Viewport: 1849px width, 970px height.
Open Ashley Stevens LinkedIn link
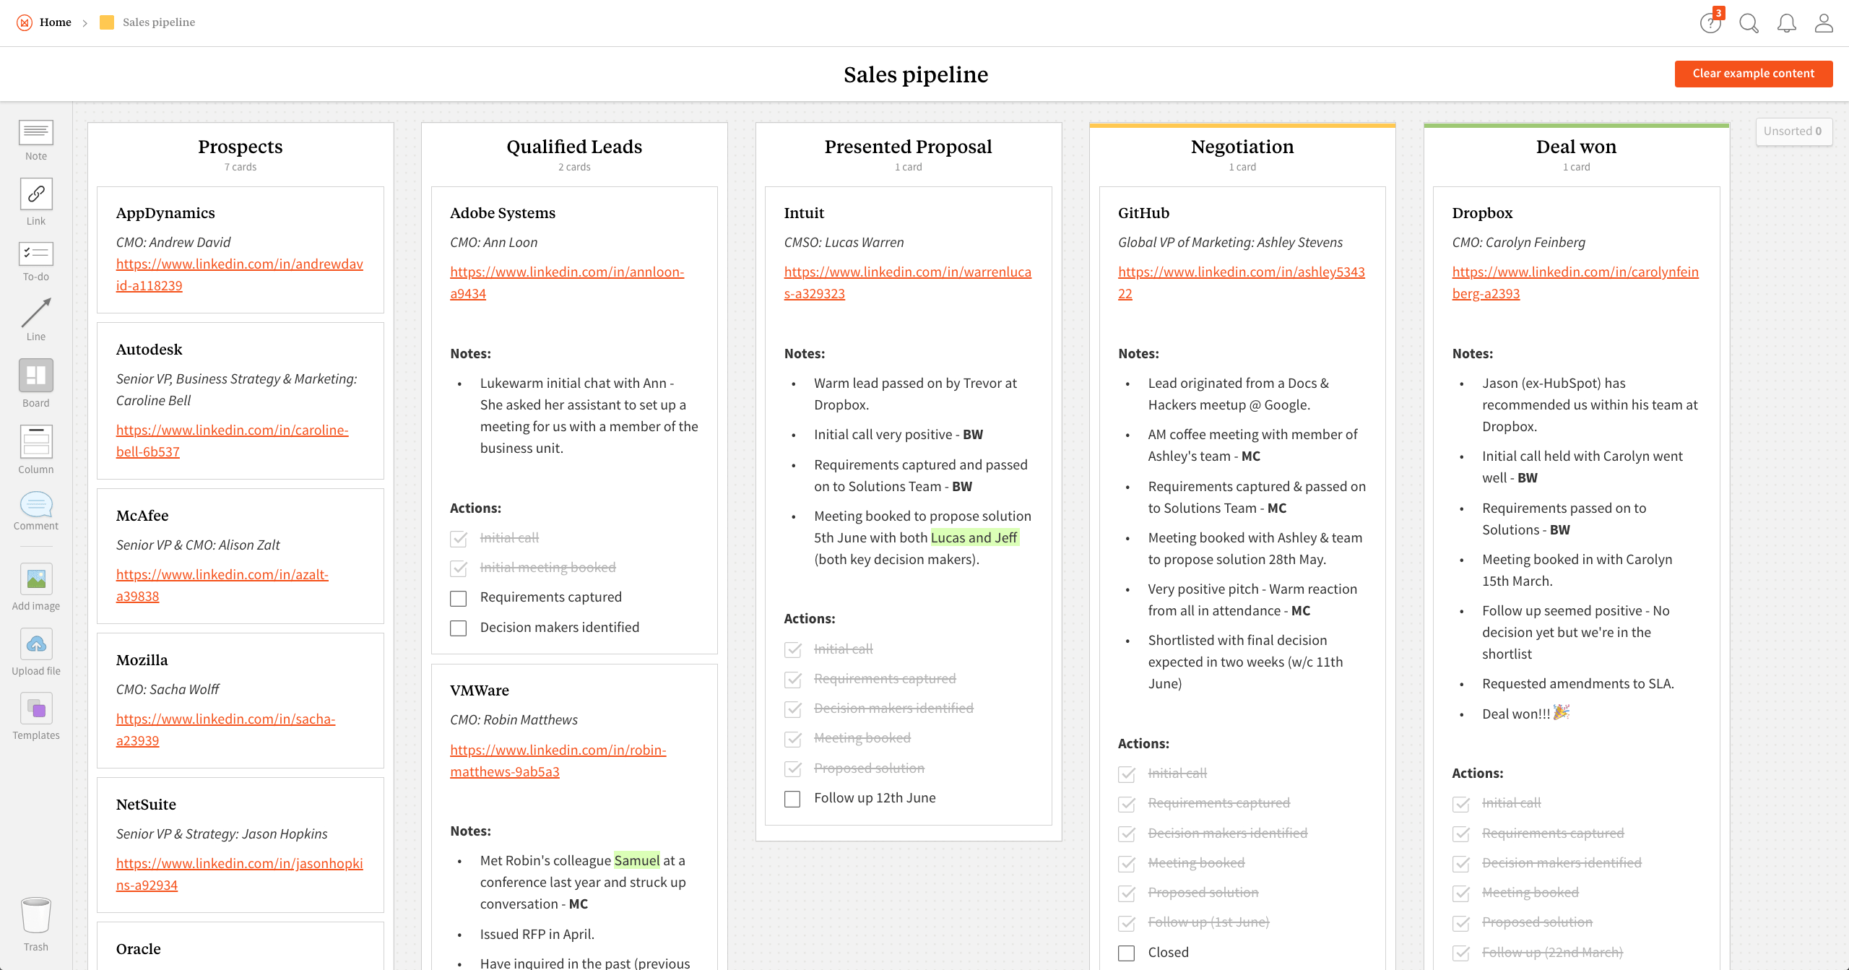(1241, 283)
